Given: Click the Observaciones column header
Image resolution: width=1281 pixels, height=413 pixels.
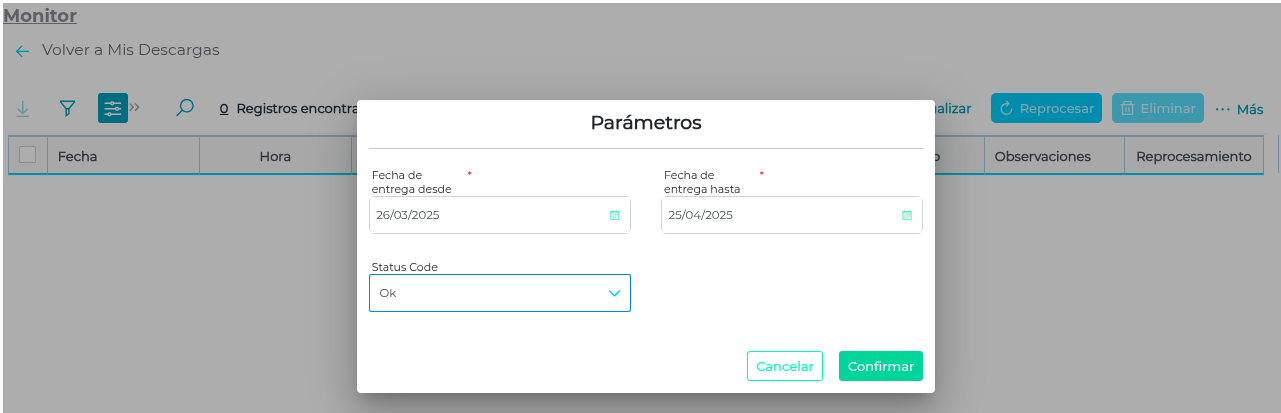Looking at the screenshot, I should point(1042,156).
